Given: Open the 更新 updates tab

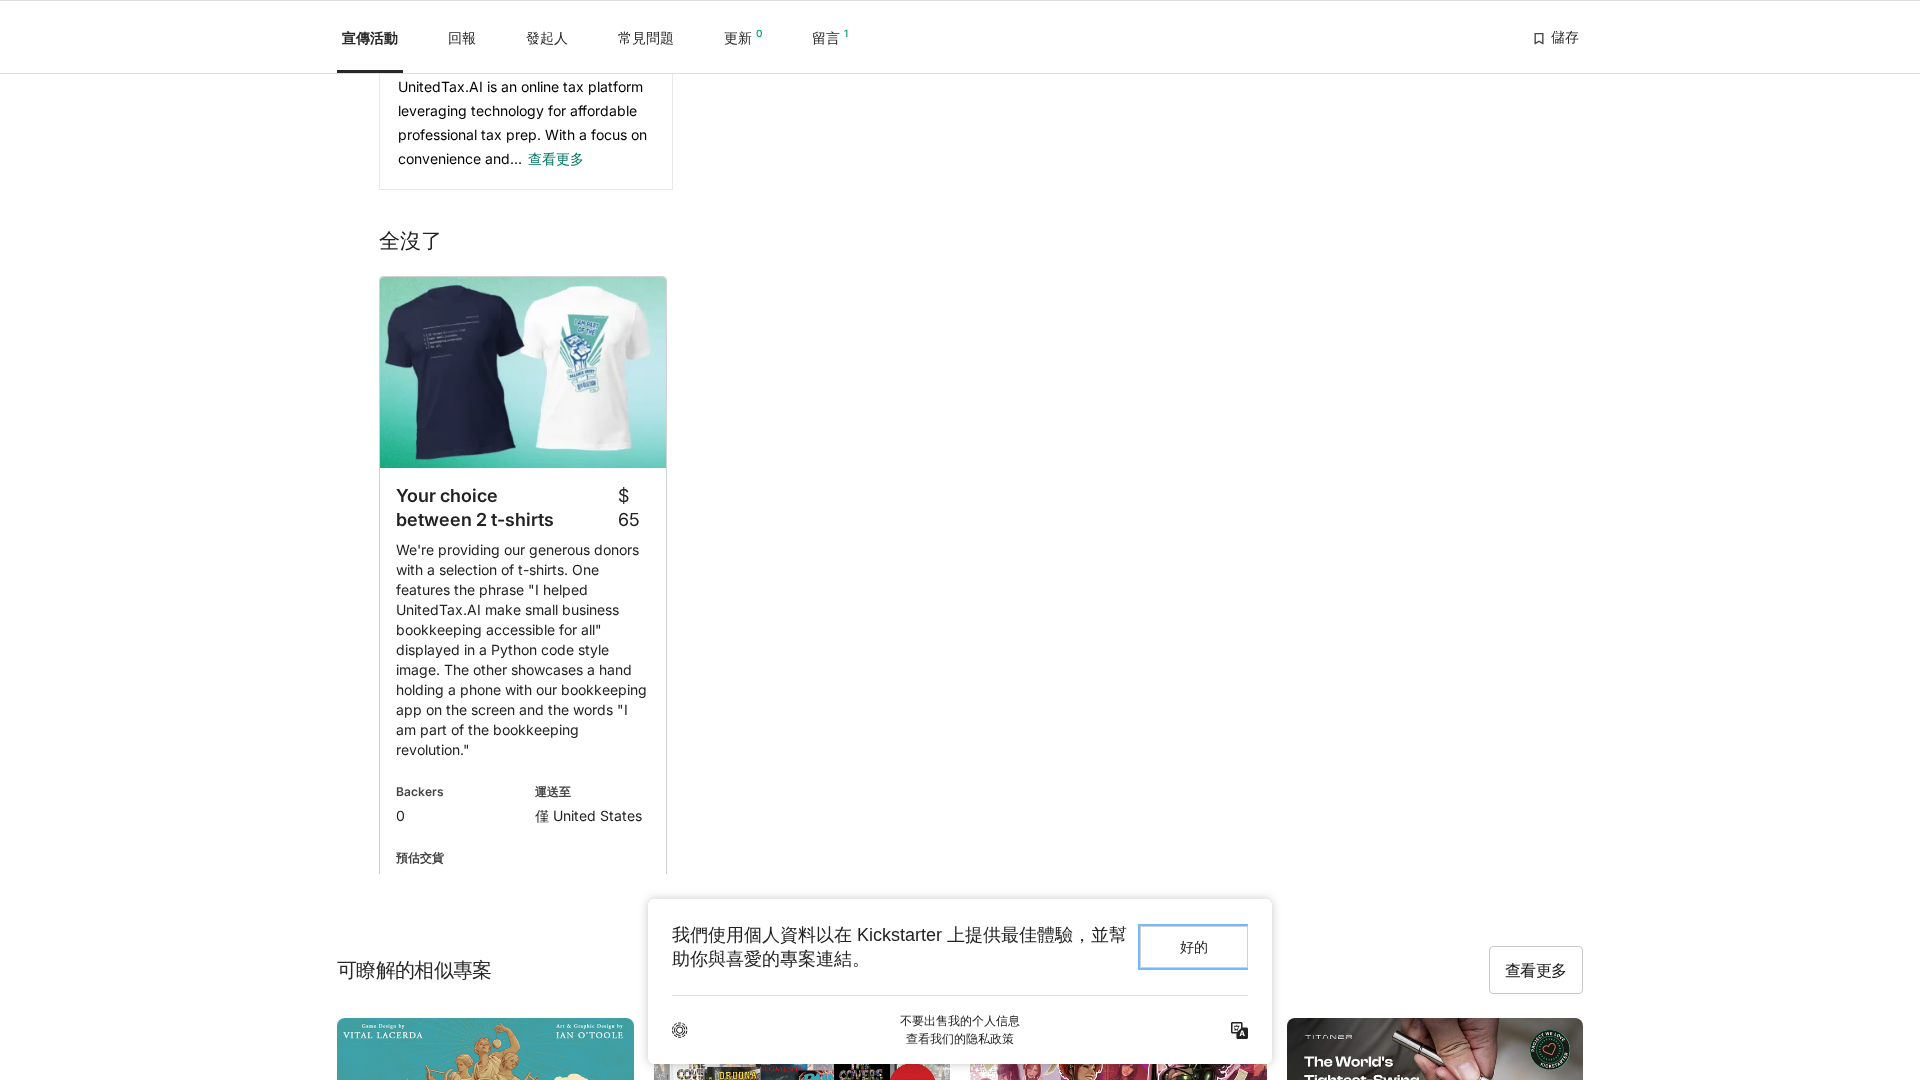Looking at the screenshot, I should (x=738, y=38).
